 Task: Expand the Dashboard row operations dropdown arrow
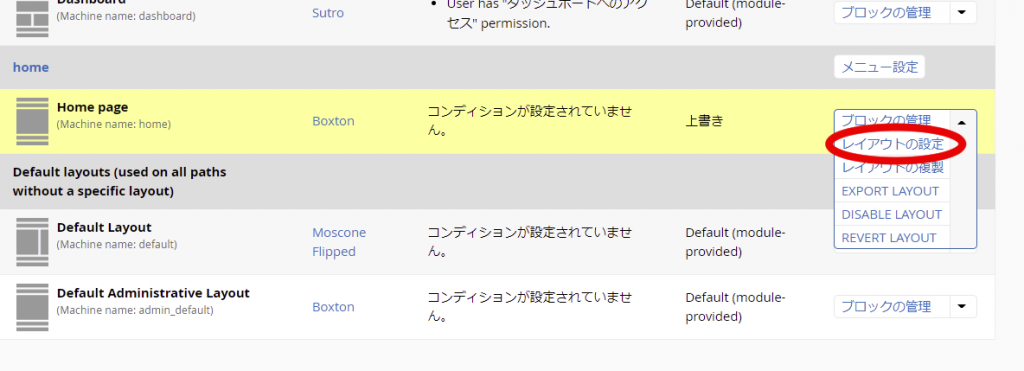point(962,12)
